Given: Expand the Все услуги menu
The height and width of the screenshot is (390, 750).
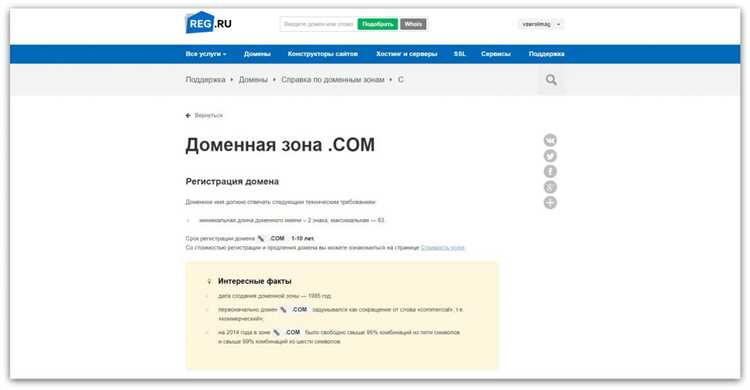Looking at the screenshot, I should [206, 54].
